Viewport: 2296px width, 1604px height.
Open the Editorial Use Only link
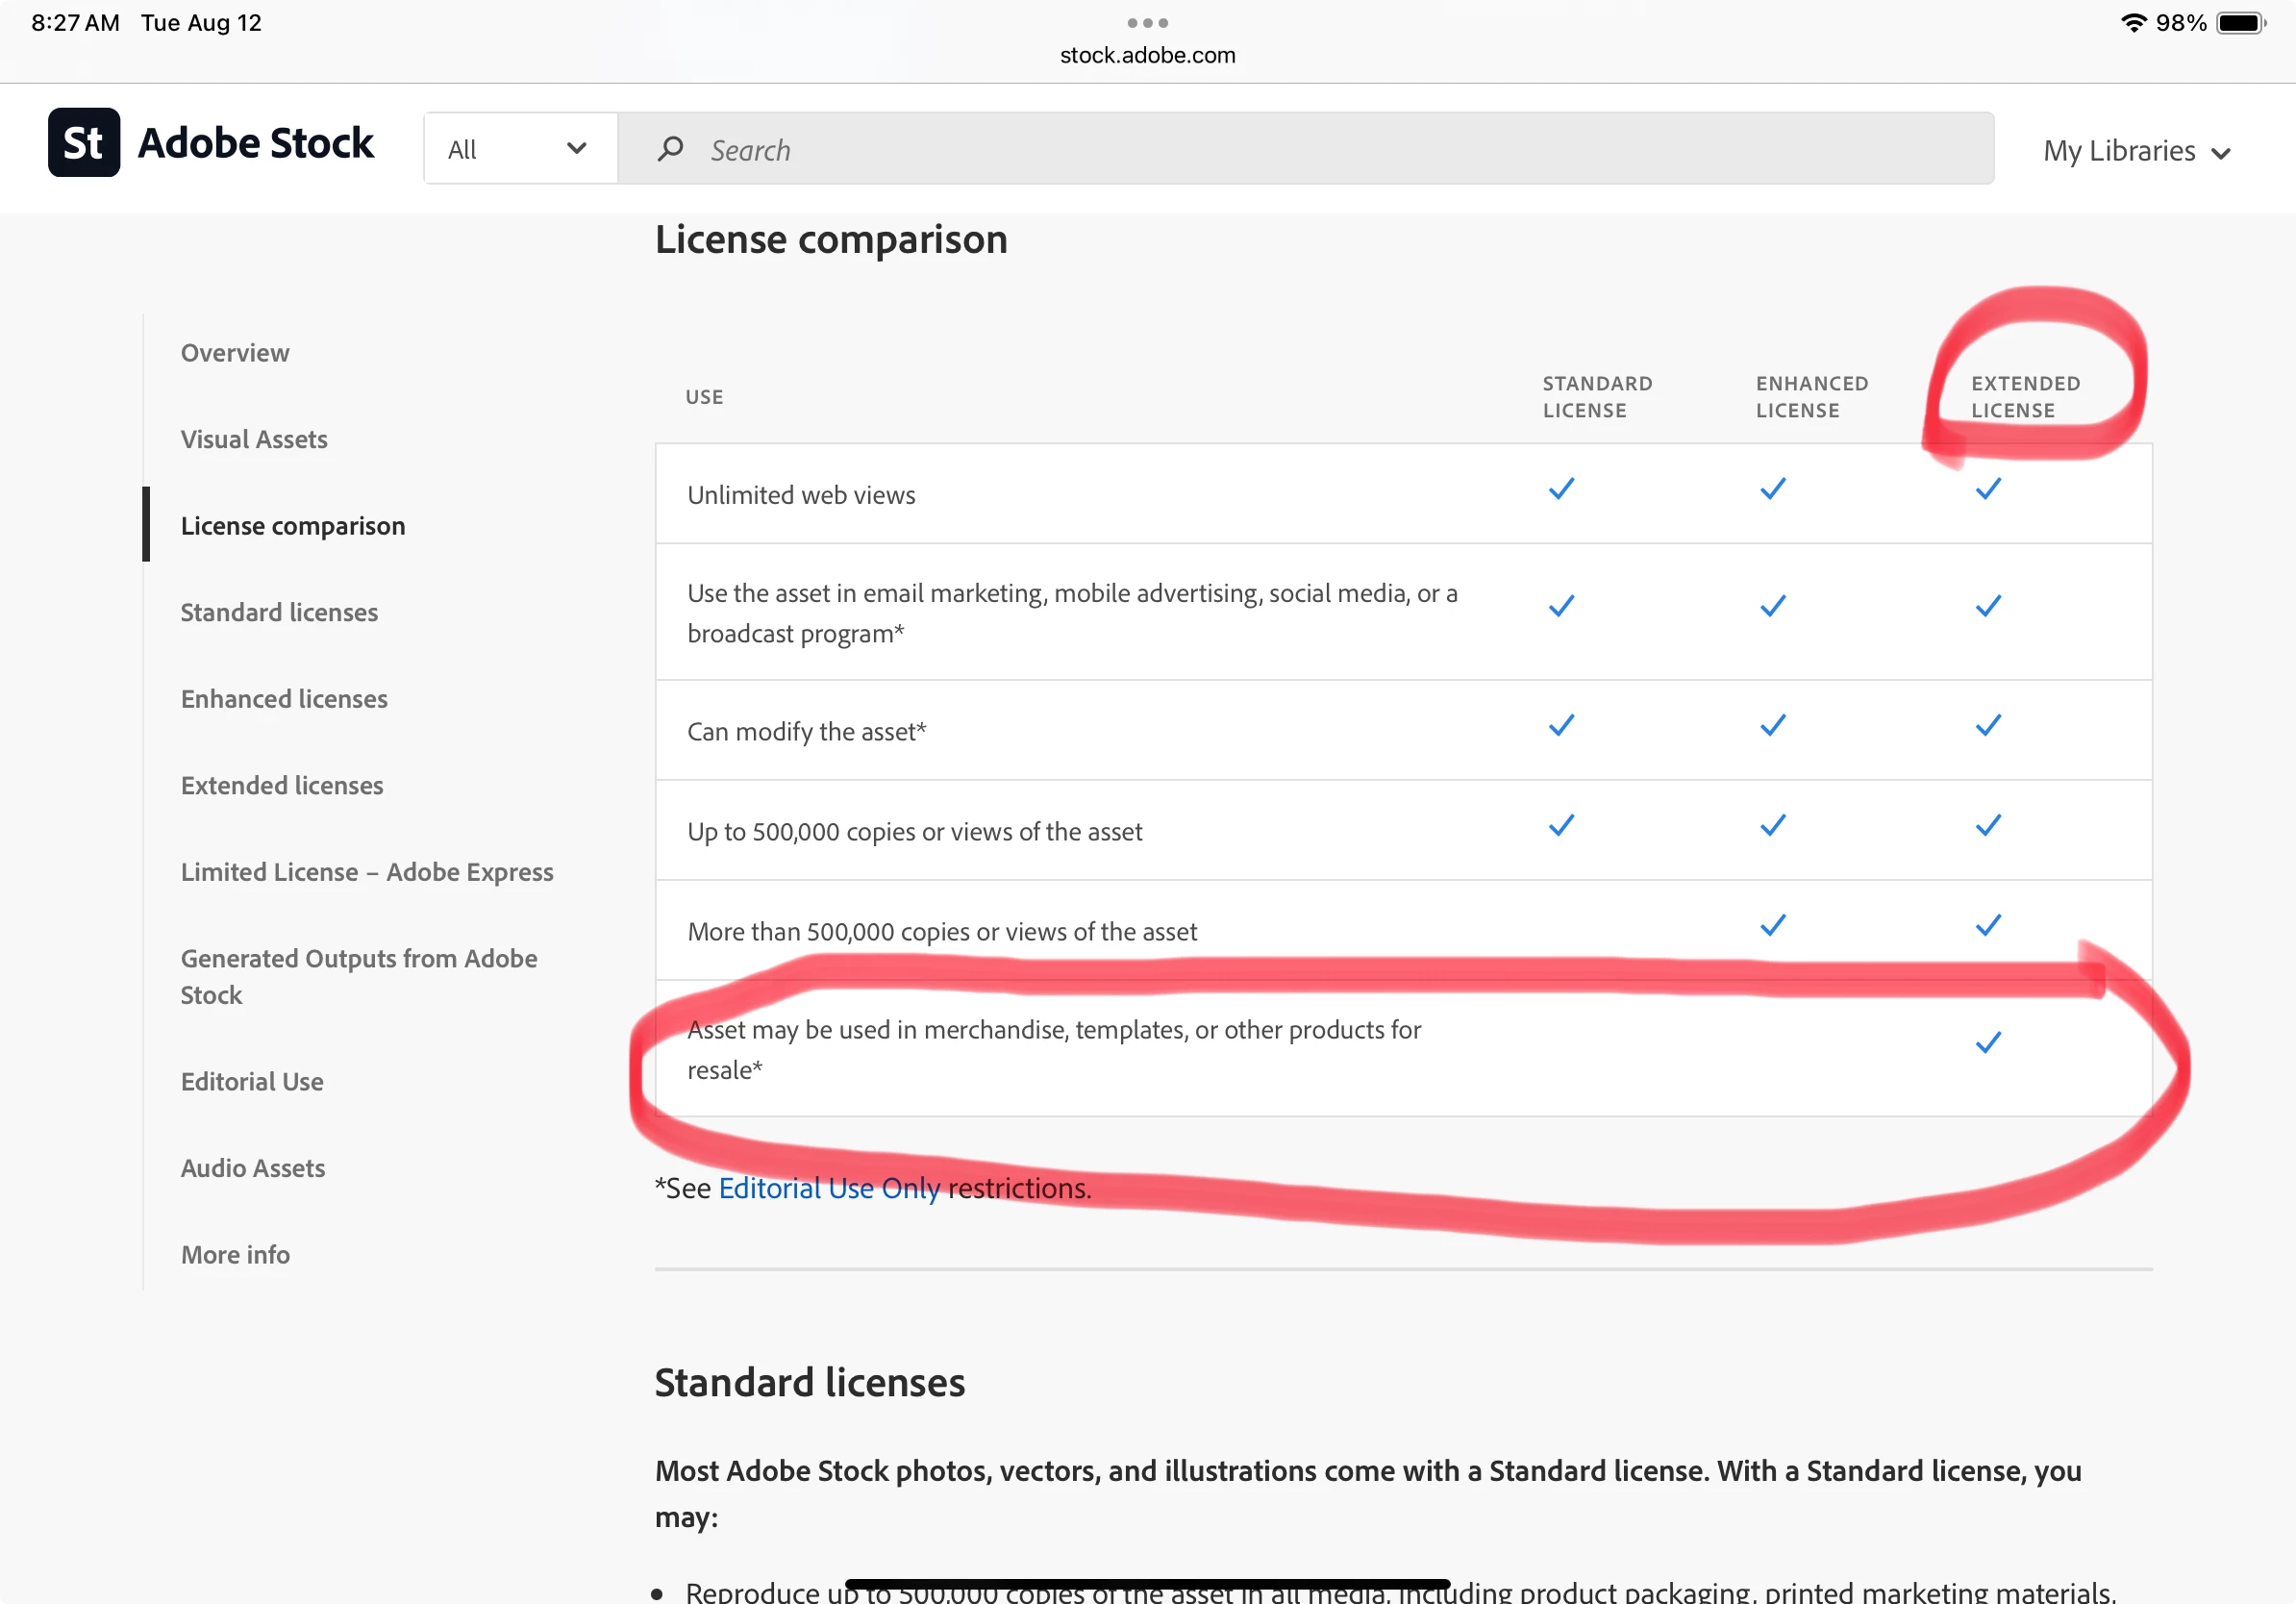tap(829, 1188)
